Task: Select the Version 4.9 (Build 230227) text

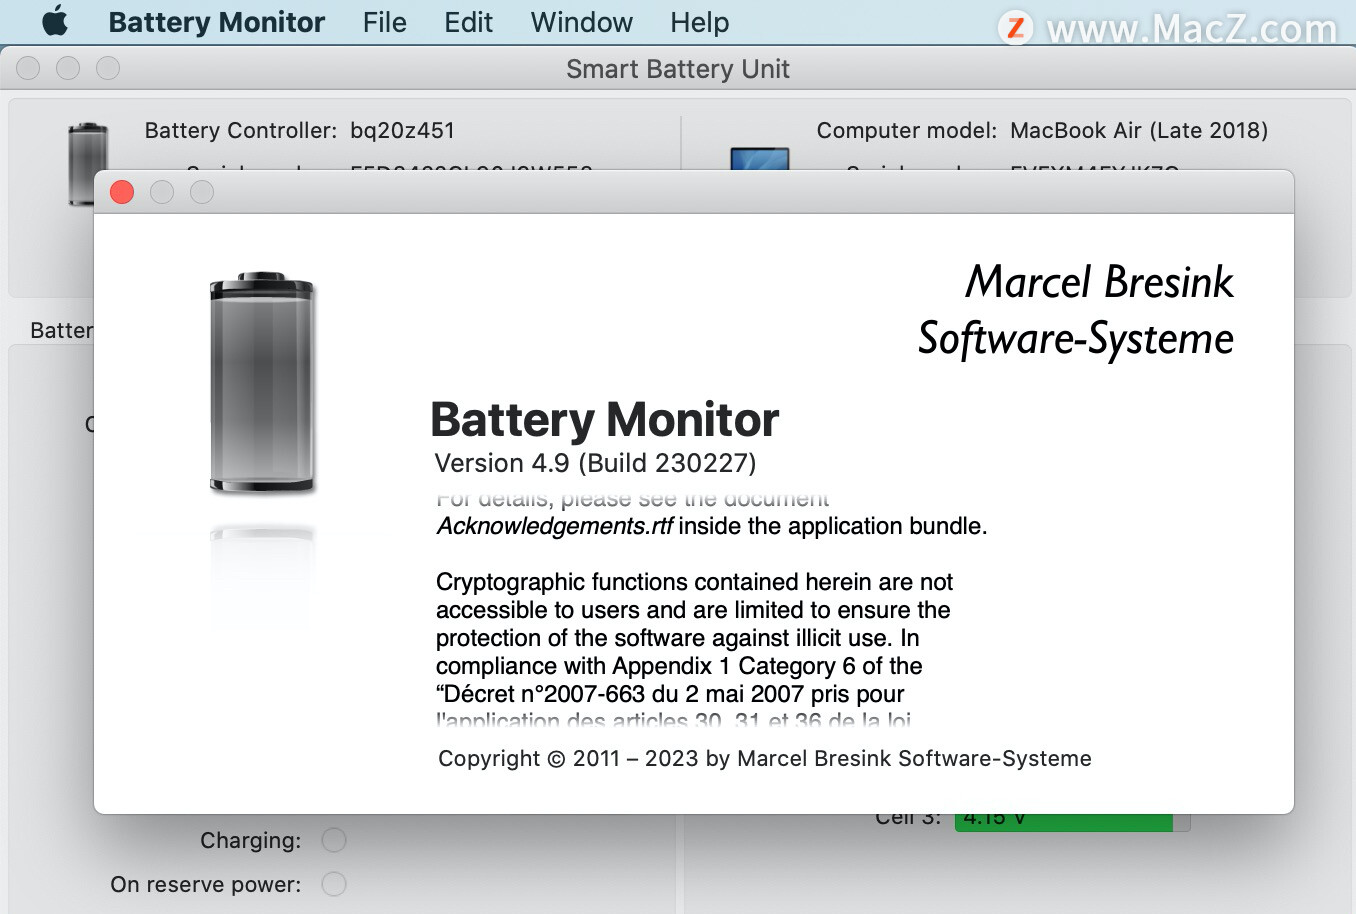Action: 595,463
